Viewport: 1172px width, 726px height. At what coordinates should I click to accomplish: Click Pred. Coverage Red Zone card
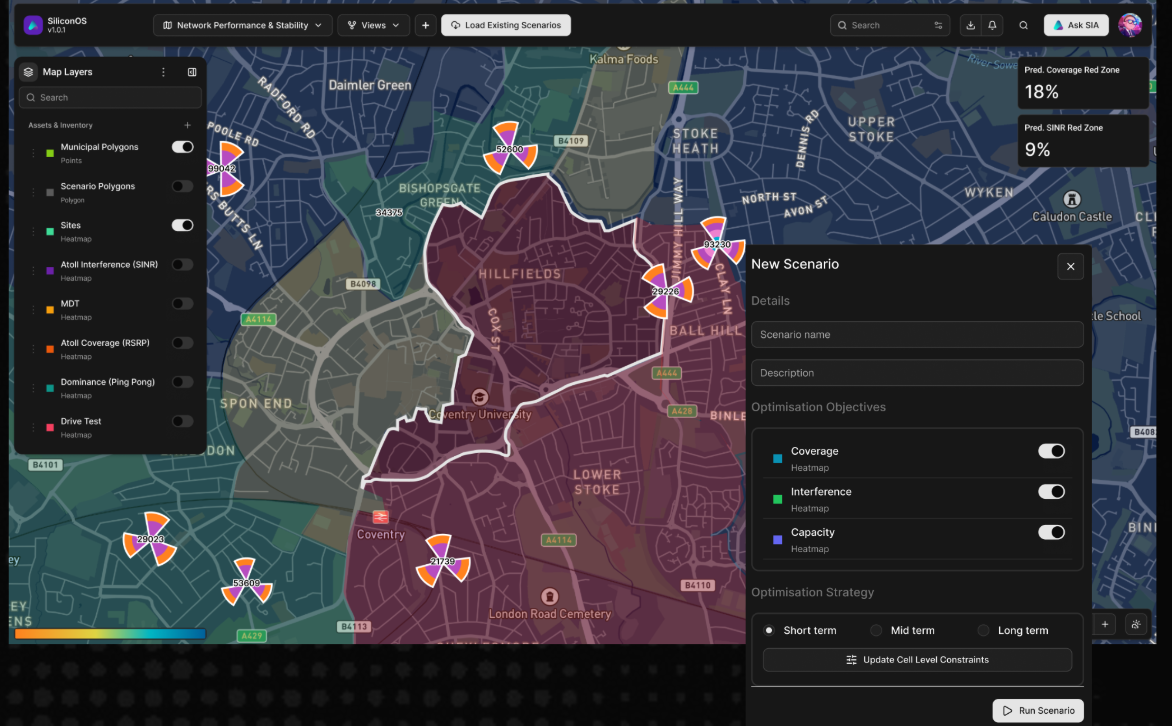click(1083, 83)
